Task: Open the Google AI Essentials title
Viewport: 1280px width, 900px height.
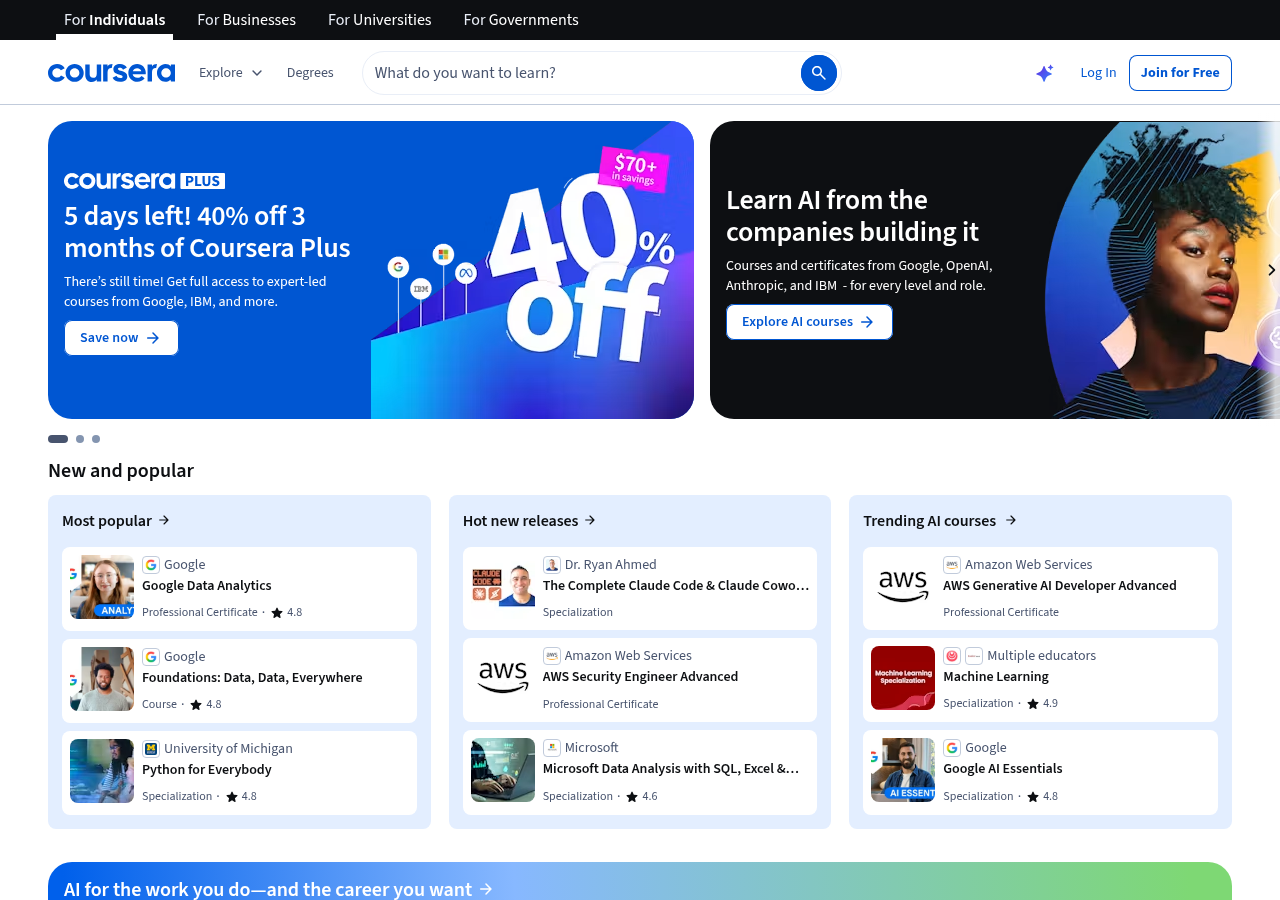Action: click(x=1003, y=769)
